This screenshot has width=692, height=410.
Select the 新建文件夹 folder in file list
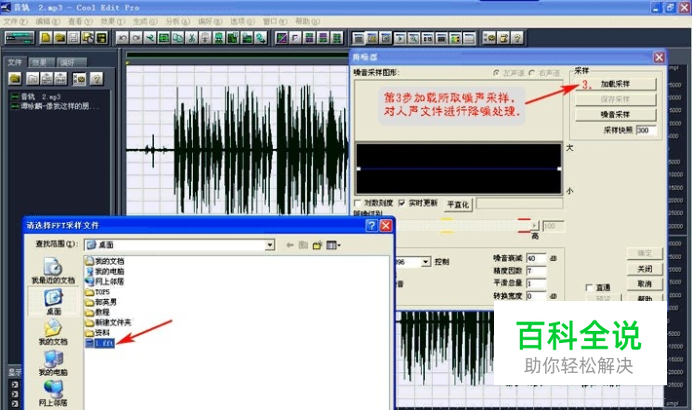click(x=108, y=323)
